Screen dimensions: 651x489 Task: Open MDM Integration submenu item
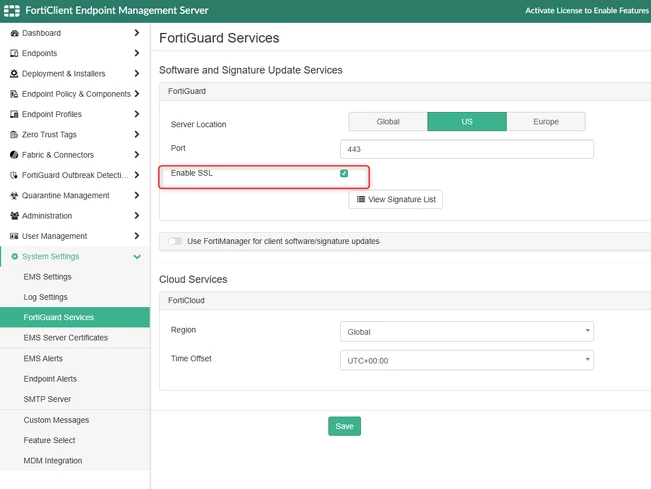tap(75, 461)
